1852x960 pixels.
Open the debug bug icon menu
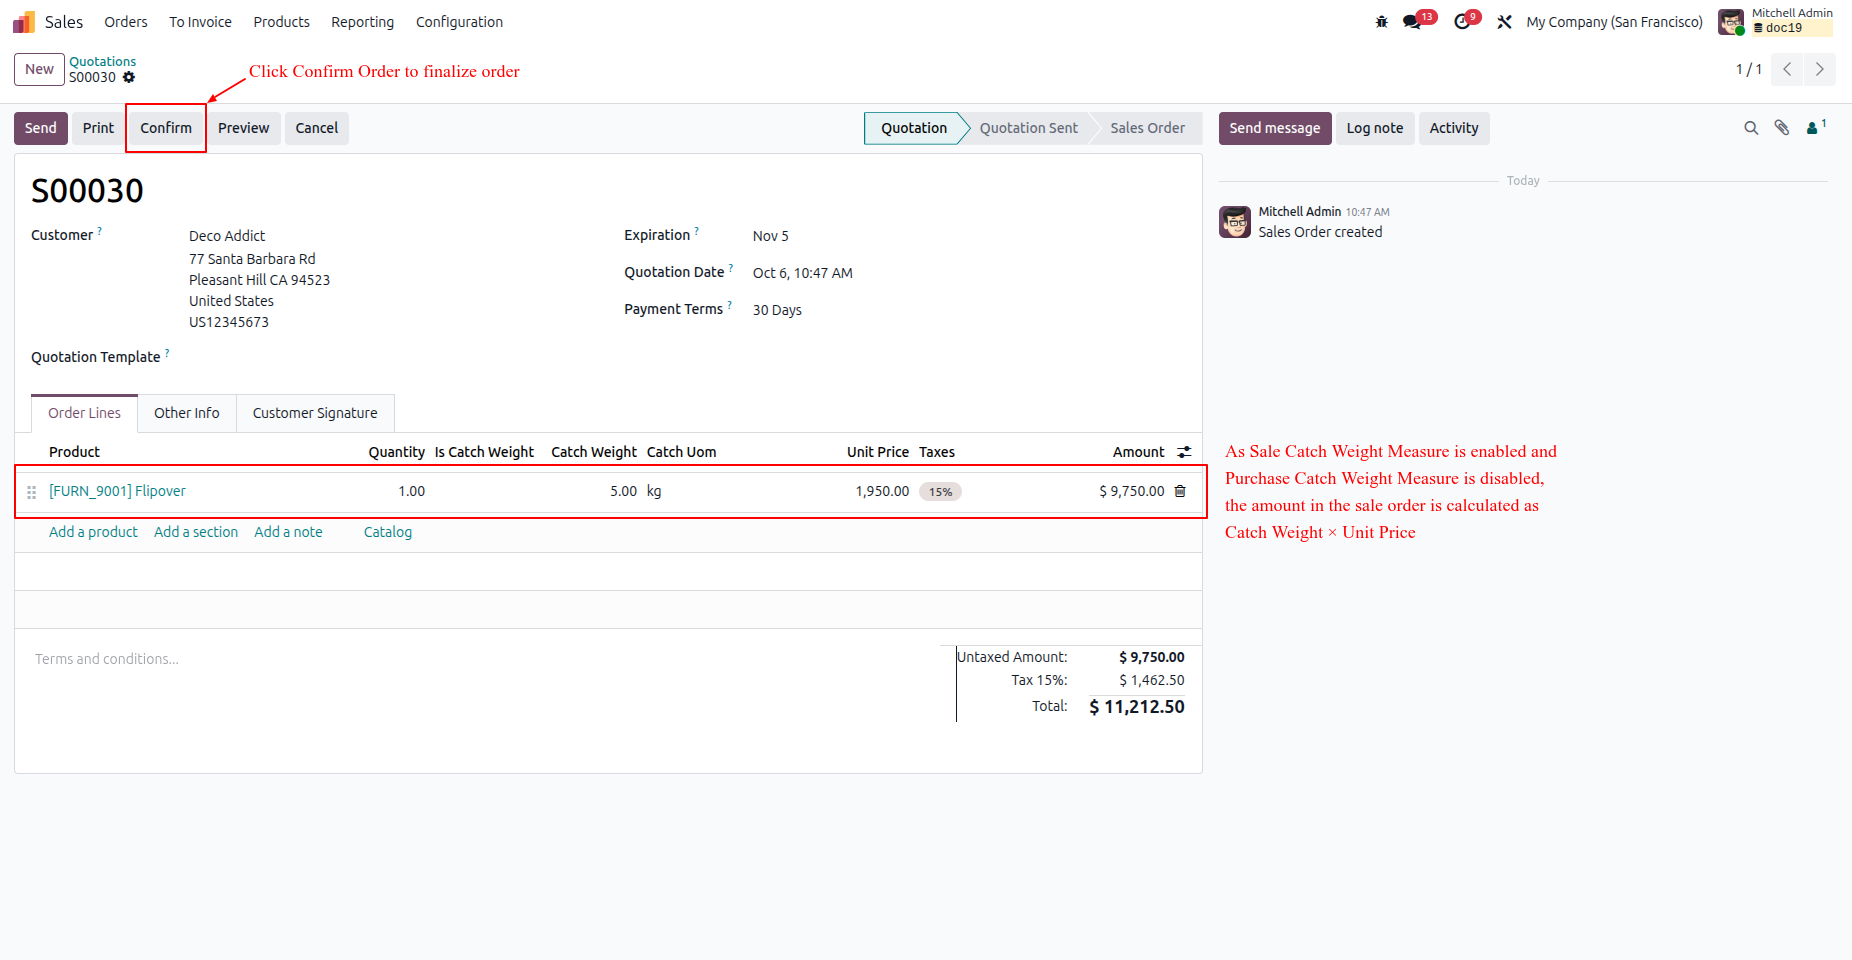tap(1382, 22)
